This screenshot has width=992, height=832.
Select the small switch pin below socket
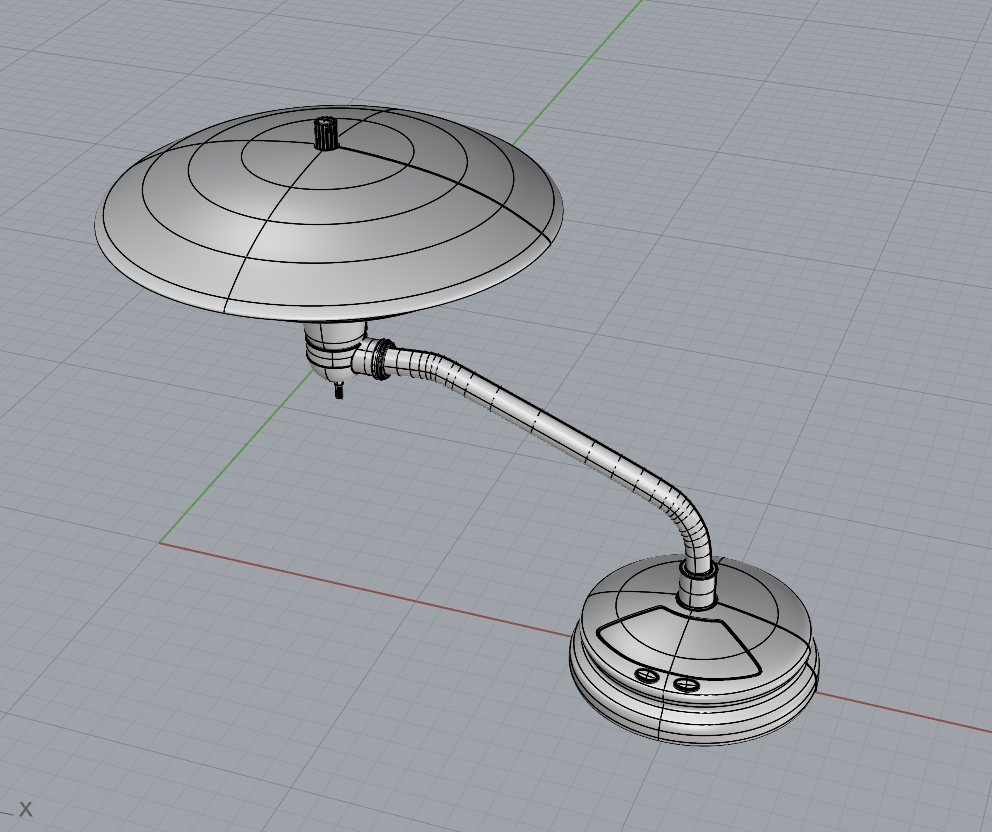(340, 390)
